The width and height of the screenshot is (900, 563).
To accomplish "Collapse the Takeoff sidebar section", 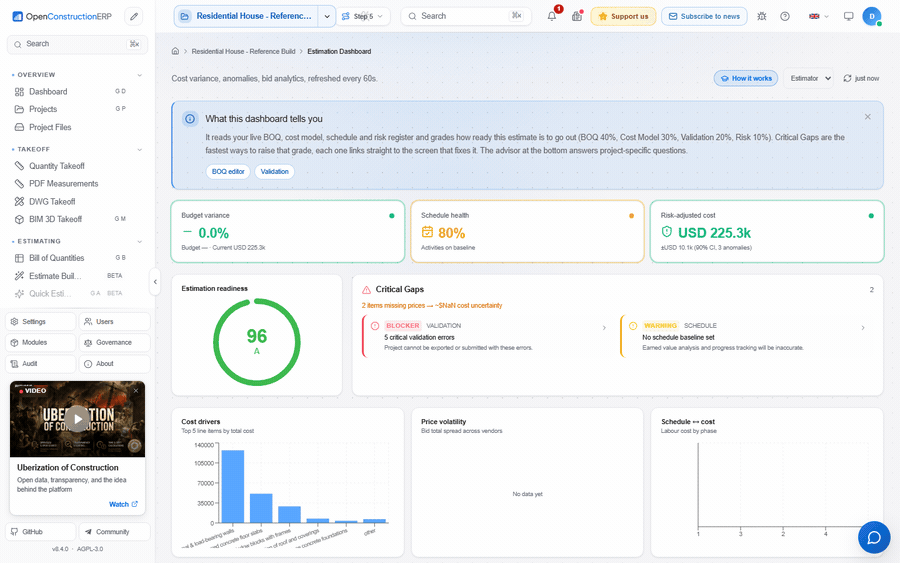I will pyautogui.click(x=139, y=149).
